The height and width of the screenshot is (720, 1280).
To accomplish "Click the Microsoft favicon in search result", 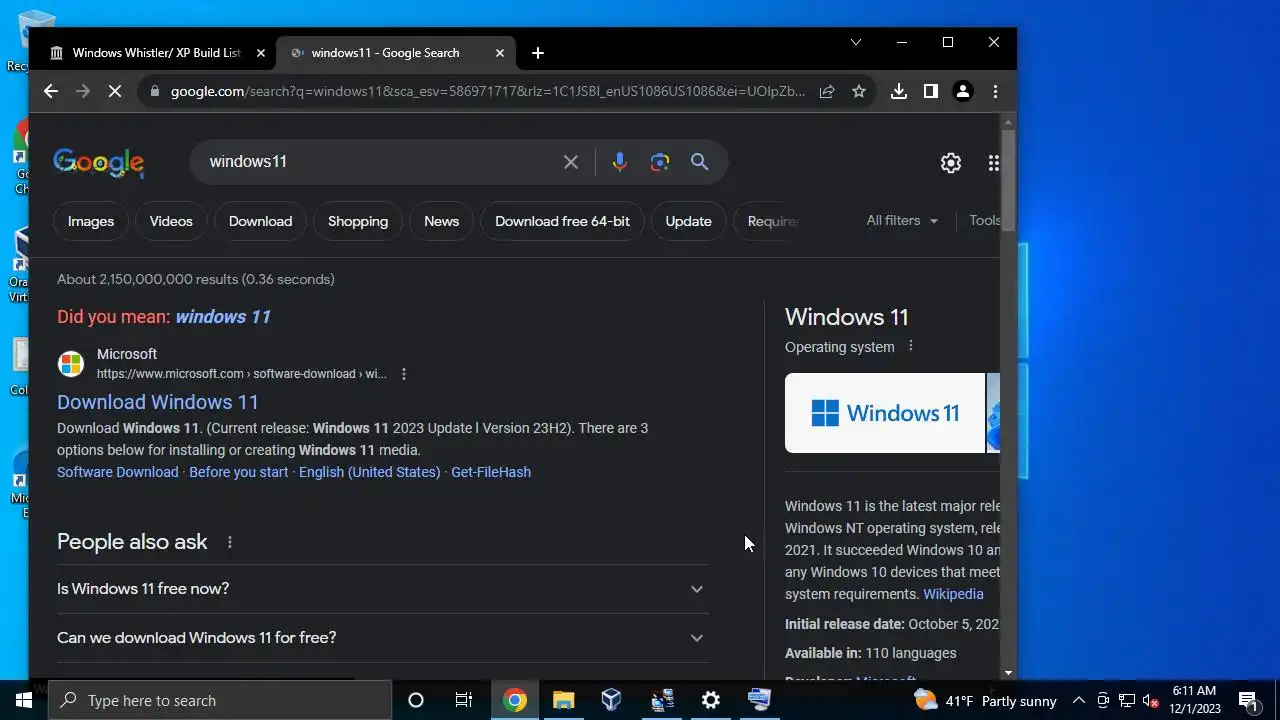I will click(x=71, y=364).
